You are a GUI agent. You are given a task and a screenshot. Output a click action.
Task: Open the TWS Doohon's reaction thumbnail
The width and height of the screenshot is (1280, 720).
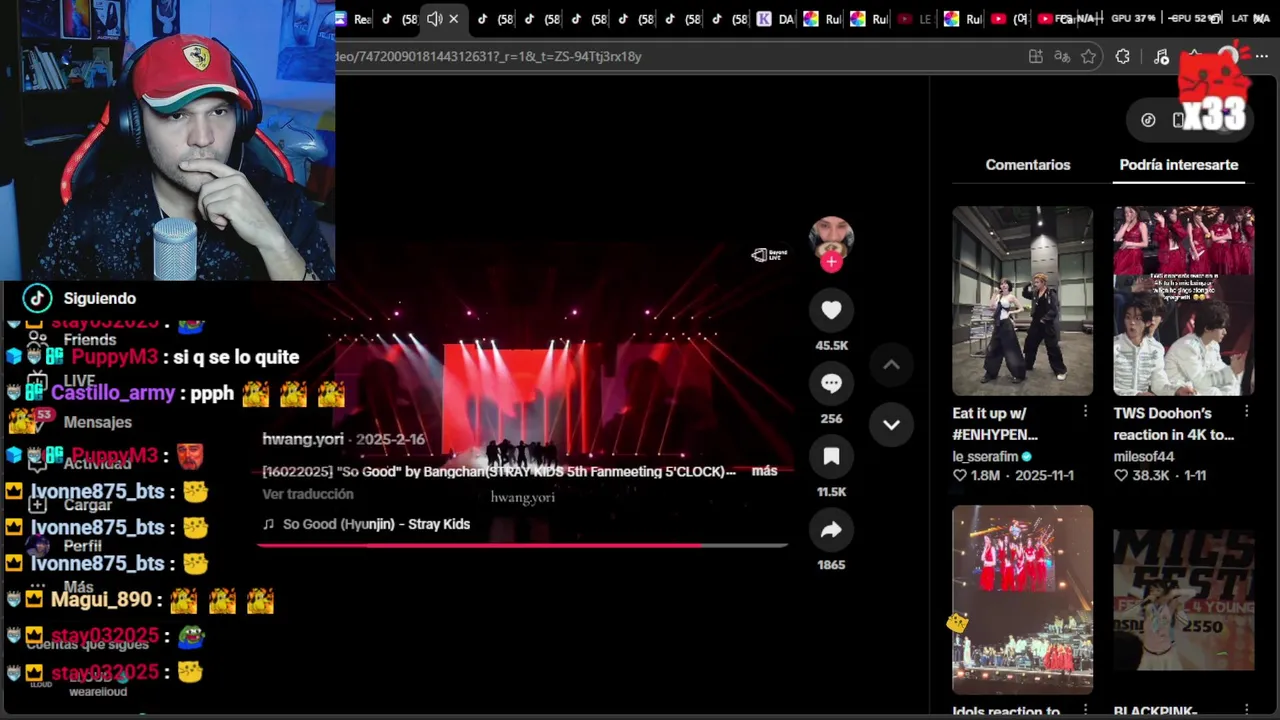[1184, 301]
